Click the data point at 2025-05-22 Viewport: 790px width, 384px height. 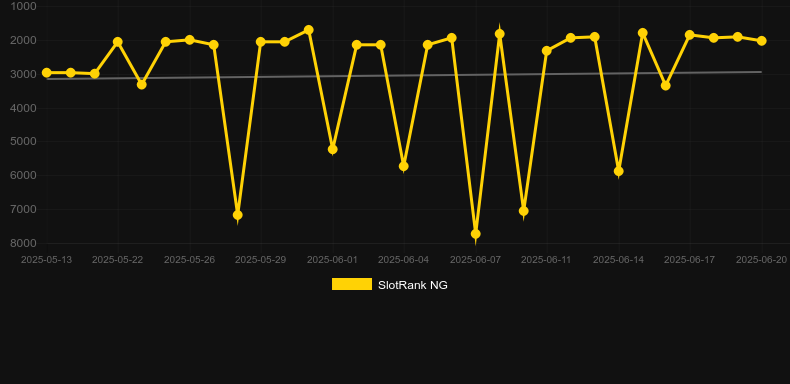pyautogui.click(x=118, y=42)
